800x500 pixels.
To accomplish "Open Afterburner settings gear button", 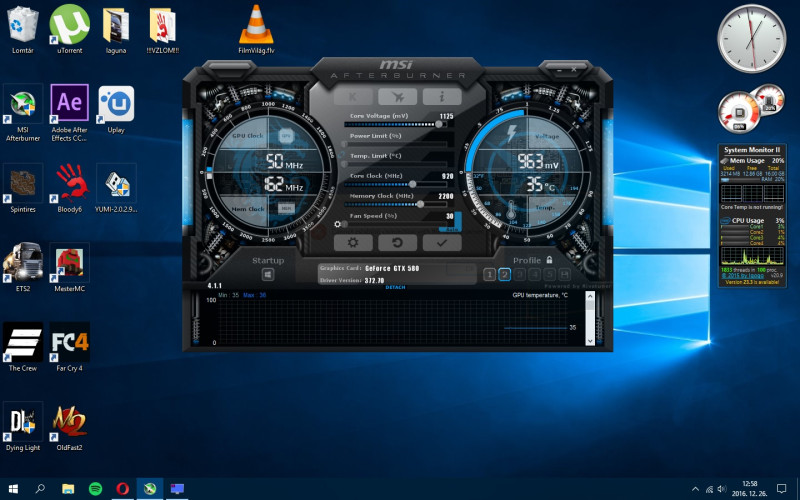I will (353, 243).
